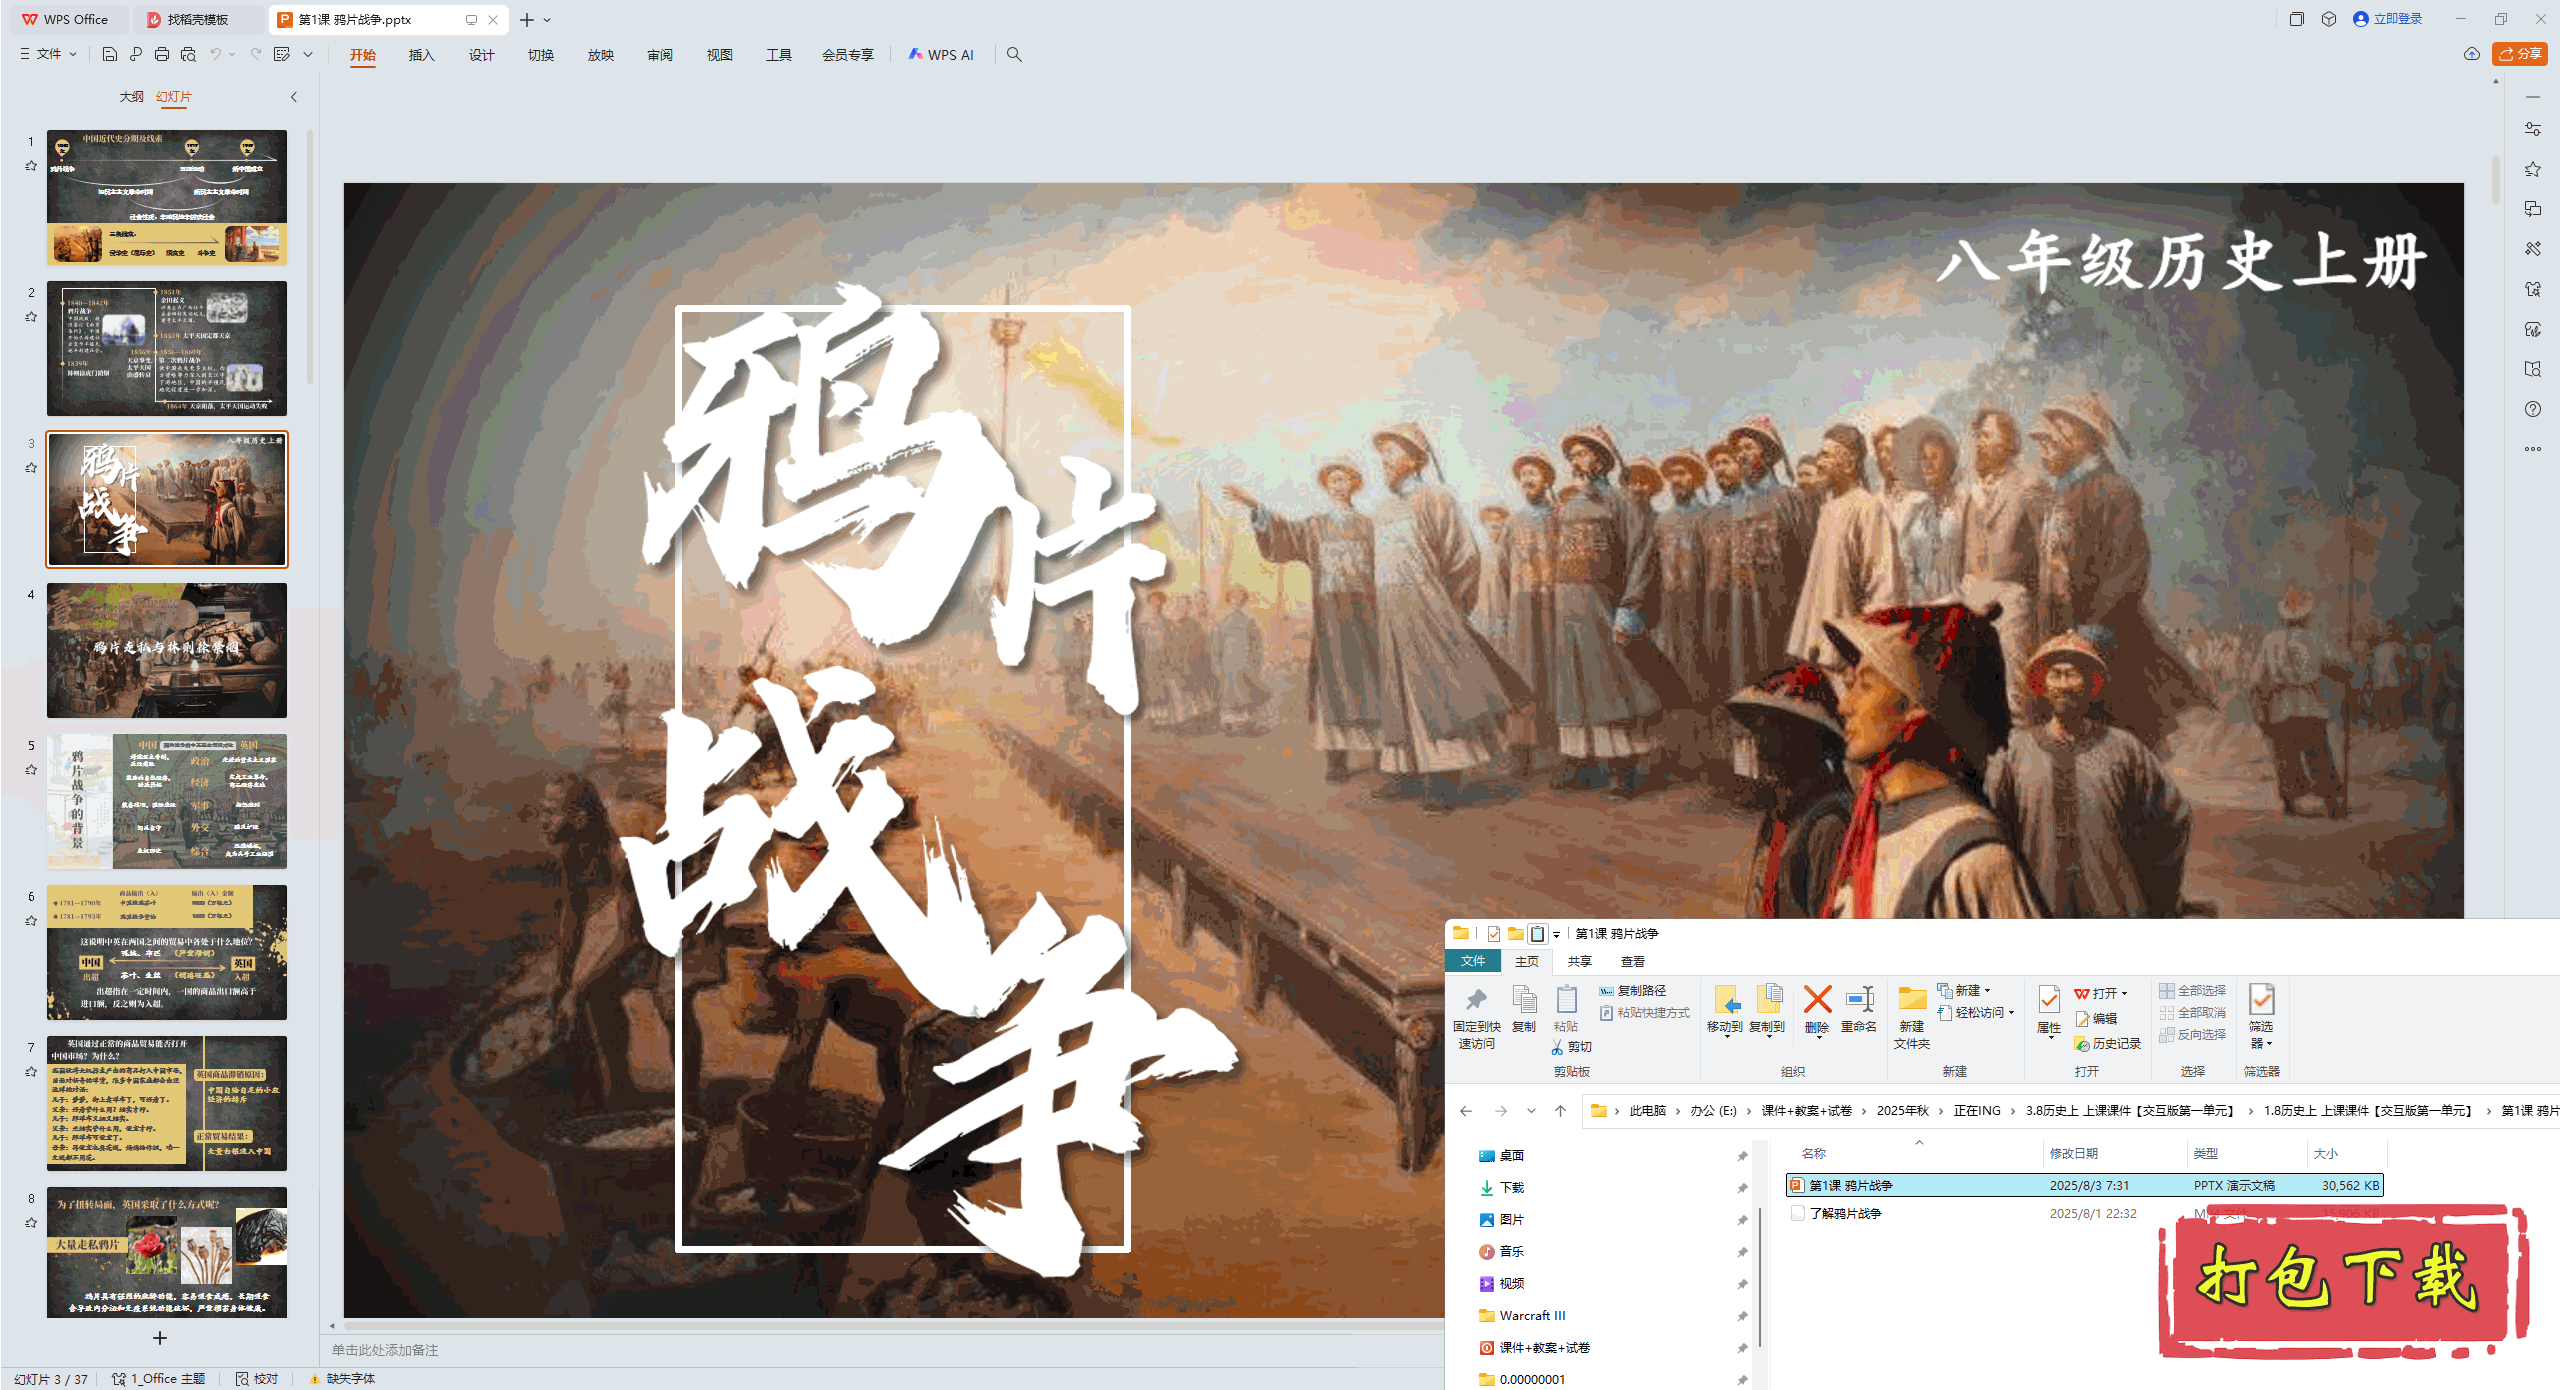Toggle the star marker beside slide 6
This screenshot has width=2560, height=1390.
(31, 921)
